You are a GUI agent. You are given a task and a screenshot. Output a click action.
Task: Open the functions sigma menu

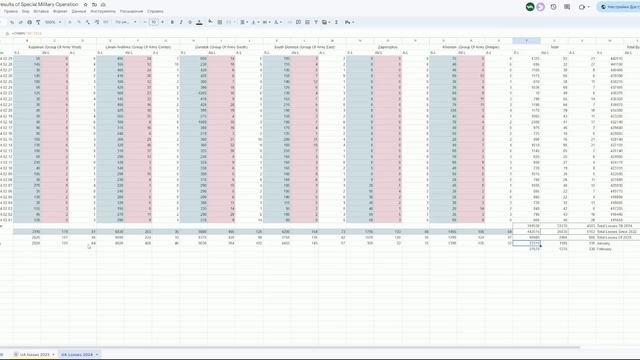336,22
